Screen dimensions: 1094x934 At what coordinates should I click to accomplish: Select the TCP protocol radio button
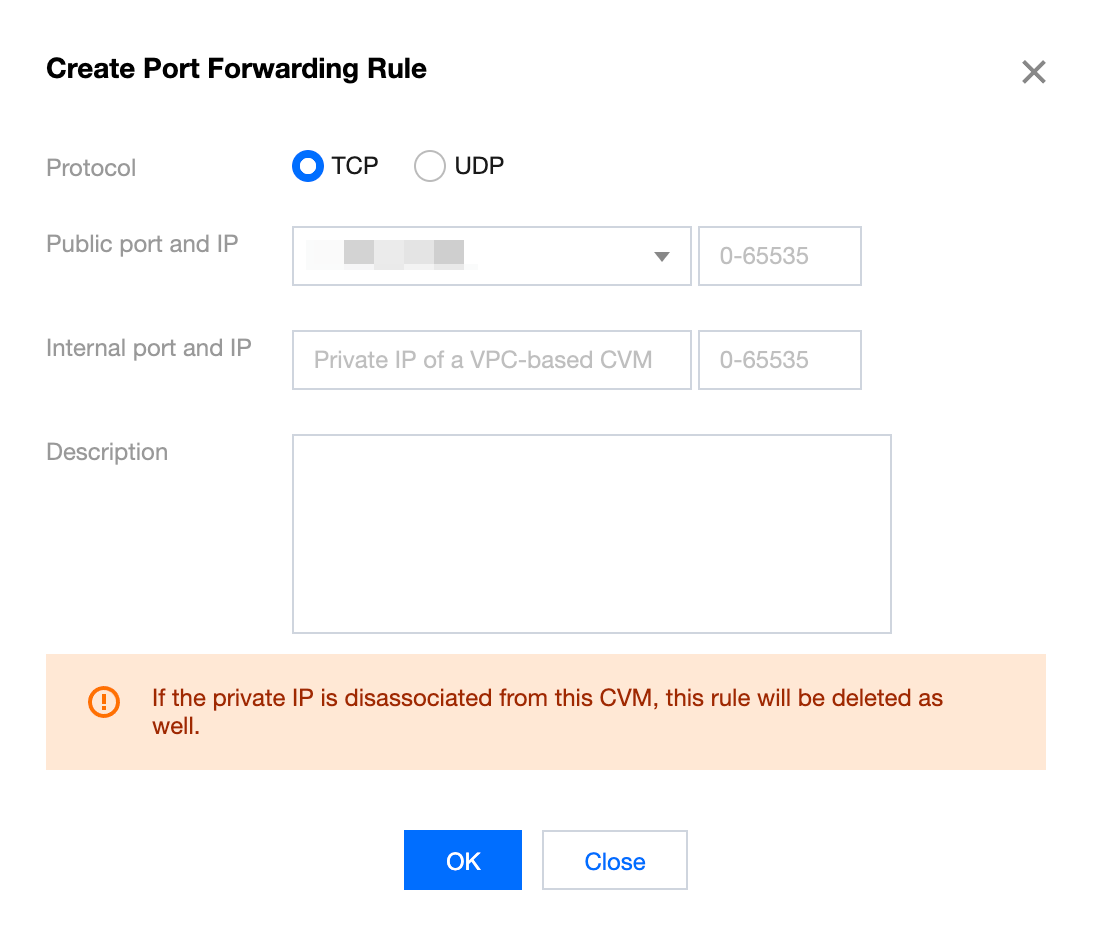[x=308, y=166]
